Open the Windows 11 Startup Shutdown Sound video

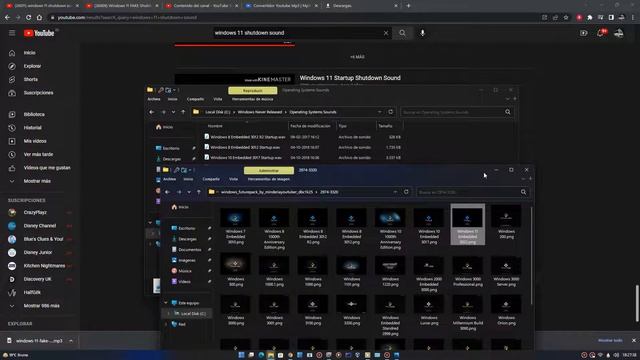350,78
